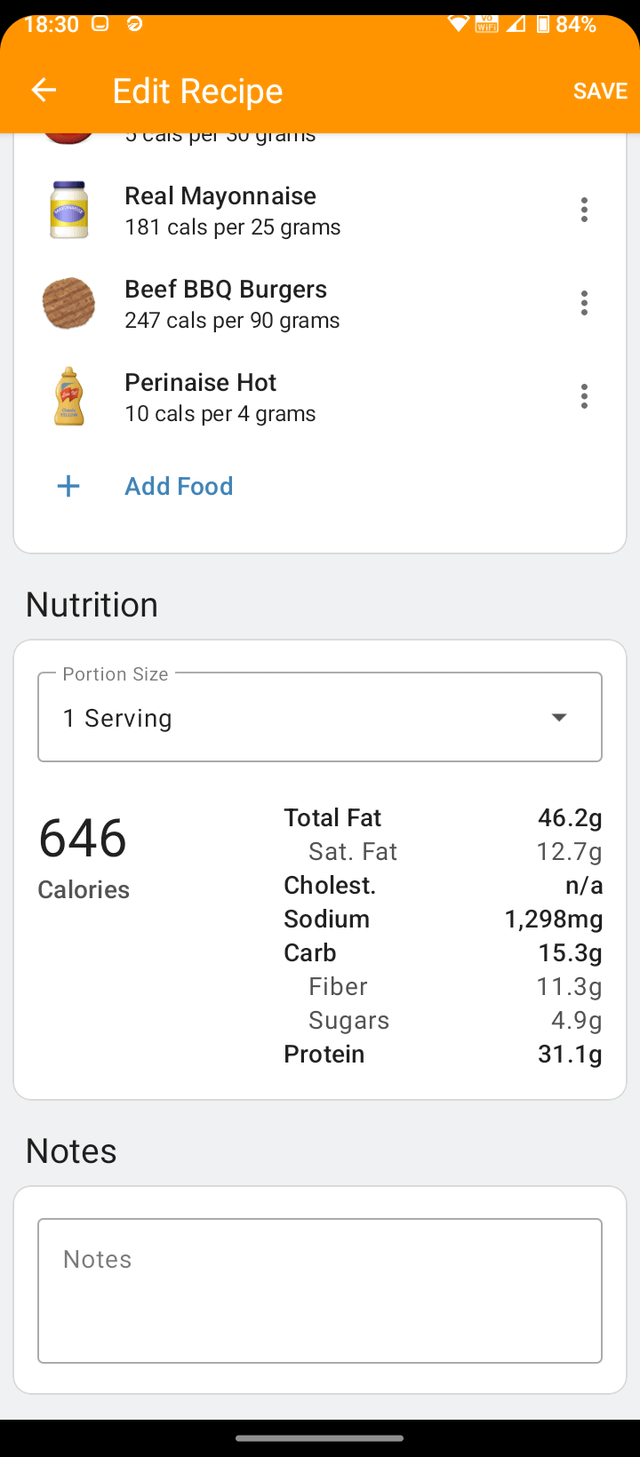Image resolution: width=640 pixels, height=1457 pixels.
Task: Tap the plus icon to add food
Action: point(68,486)
